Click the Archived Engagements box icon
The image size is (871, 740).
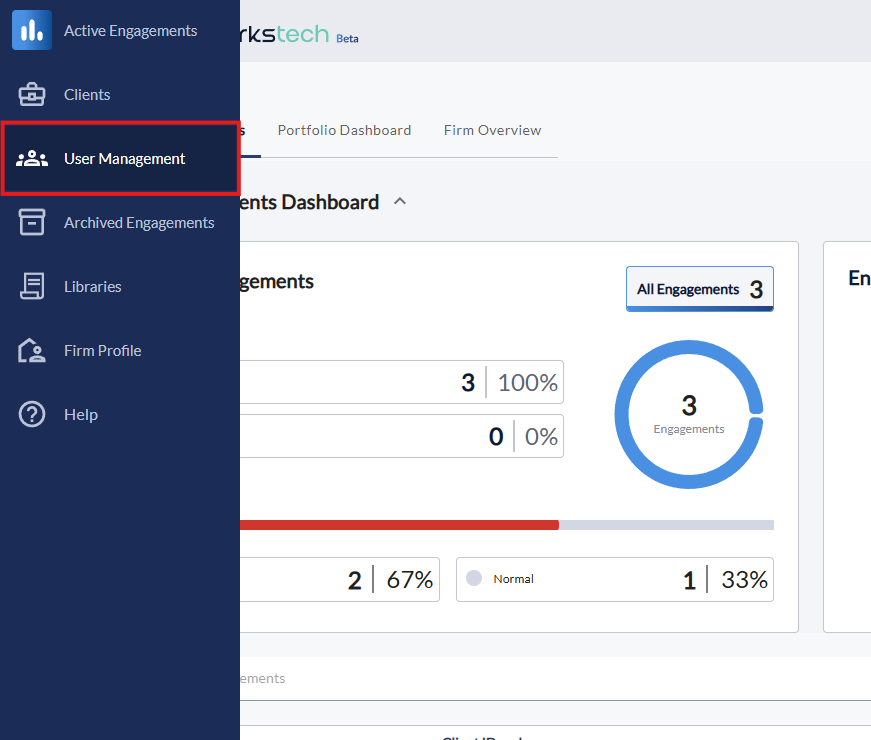point(32,223)
